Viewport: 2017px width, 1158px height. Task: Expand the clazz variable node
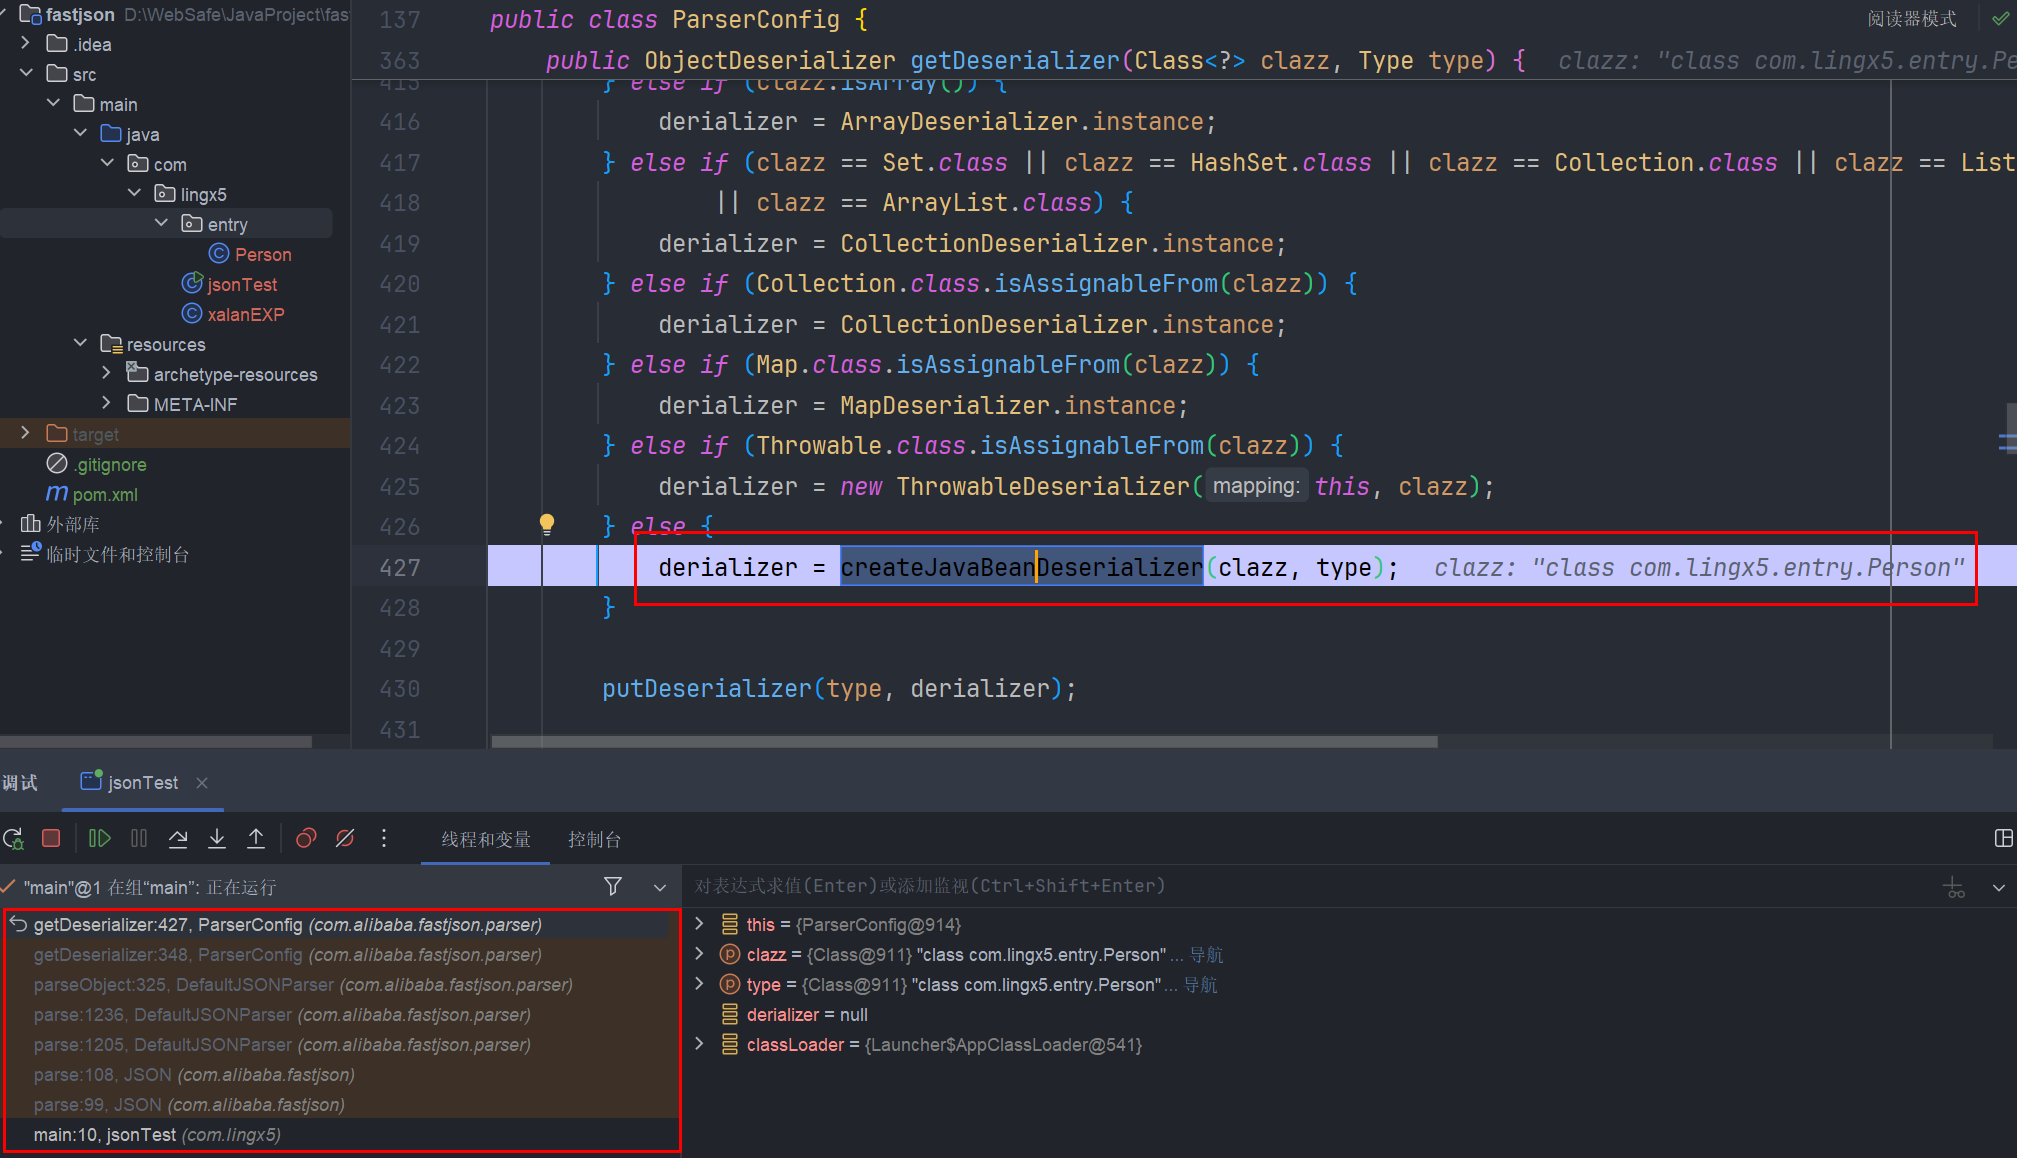(700, 954)
